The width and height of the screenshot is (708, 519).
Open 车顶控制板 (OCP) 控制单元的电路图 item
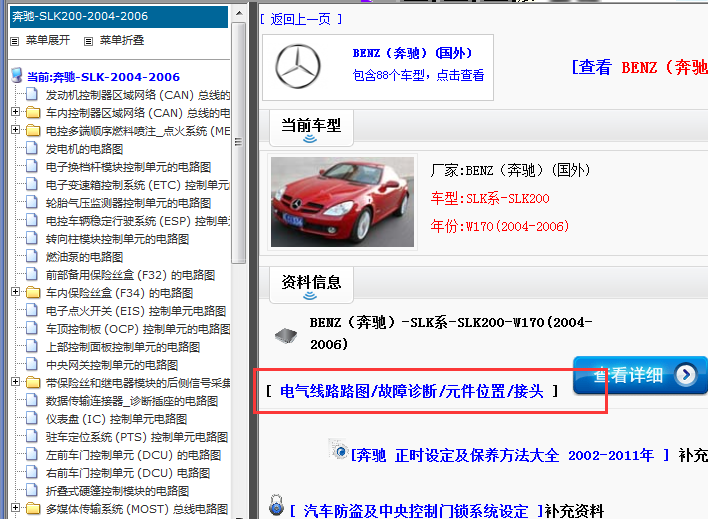[138, 329]
